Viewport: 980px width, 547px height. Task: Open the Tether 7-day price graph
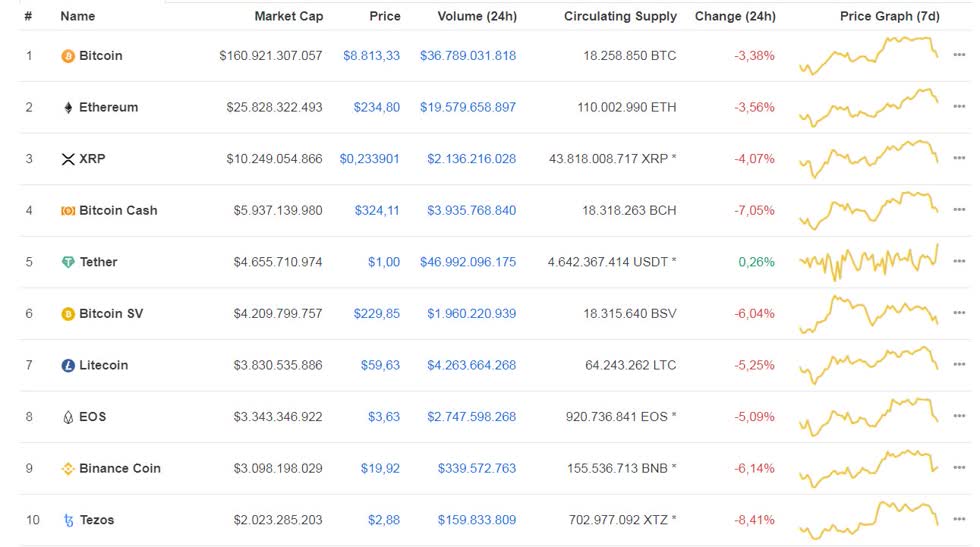[869, 262]
